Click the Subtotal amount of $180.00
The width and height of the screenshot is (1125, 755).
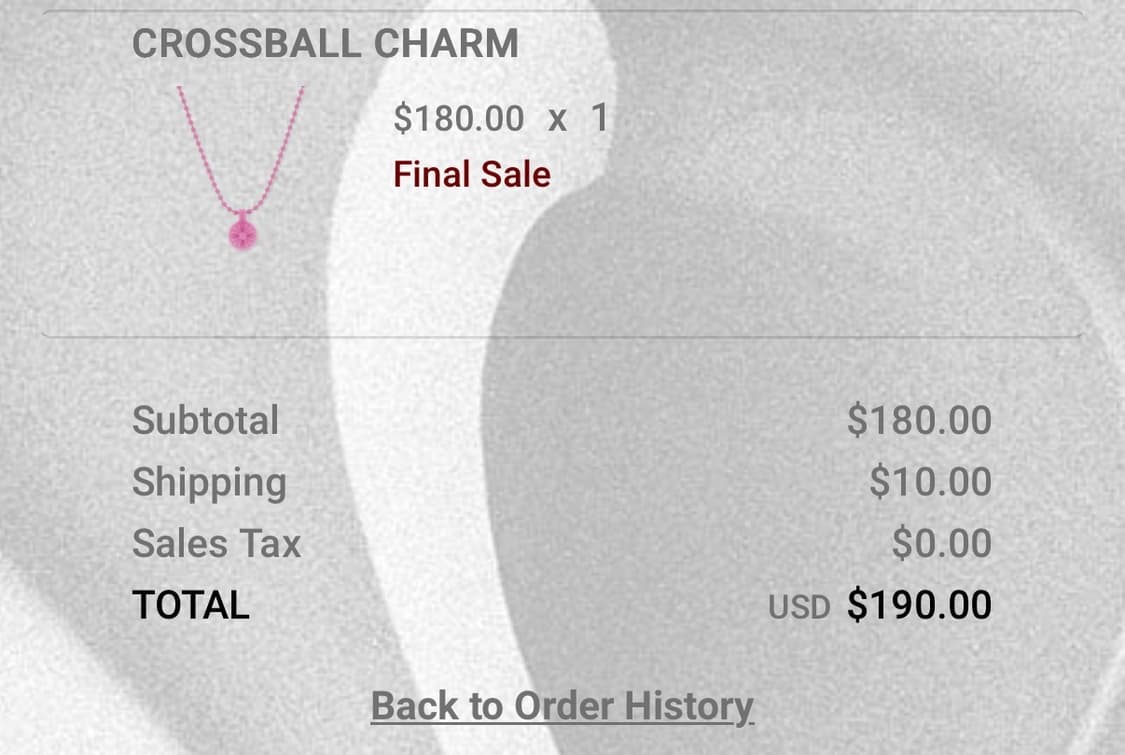919,420
